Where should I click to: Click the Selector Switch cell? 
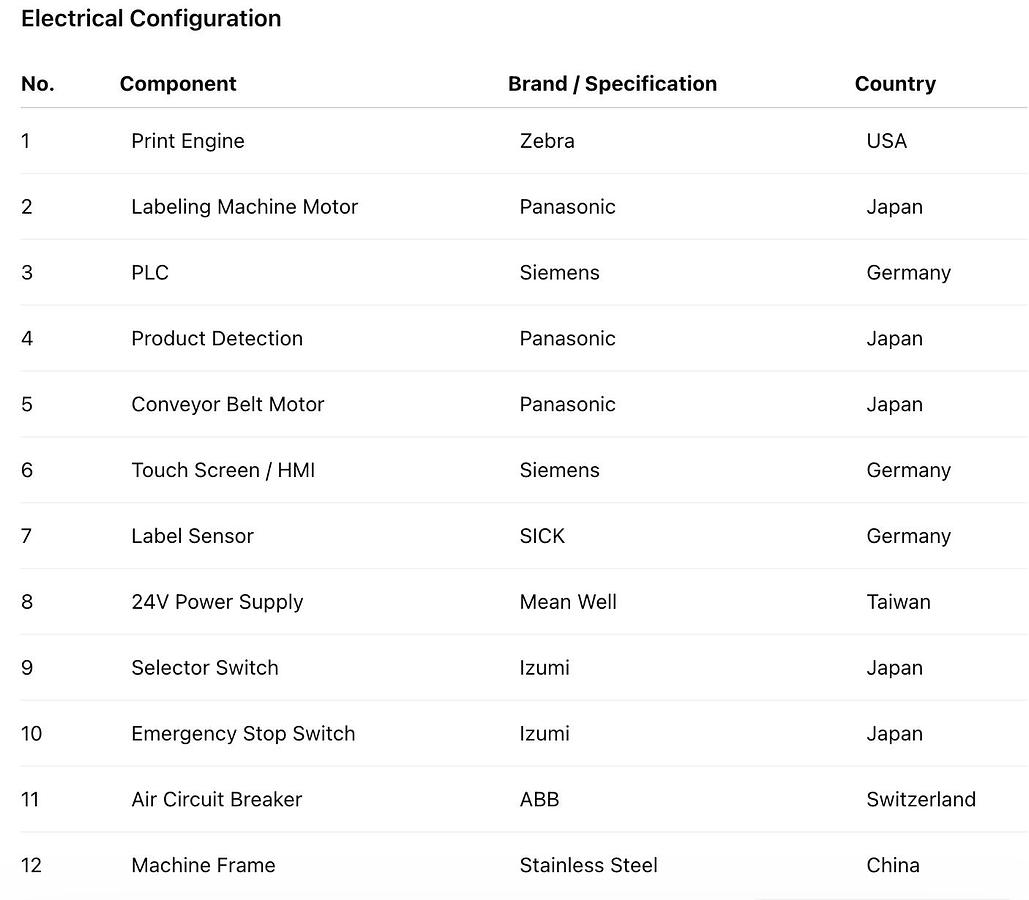[205, 668]
